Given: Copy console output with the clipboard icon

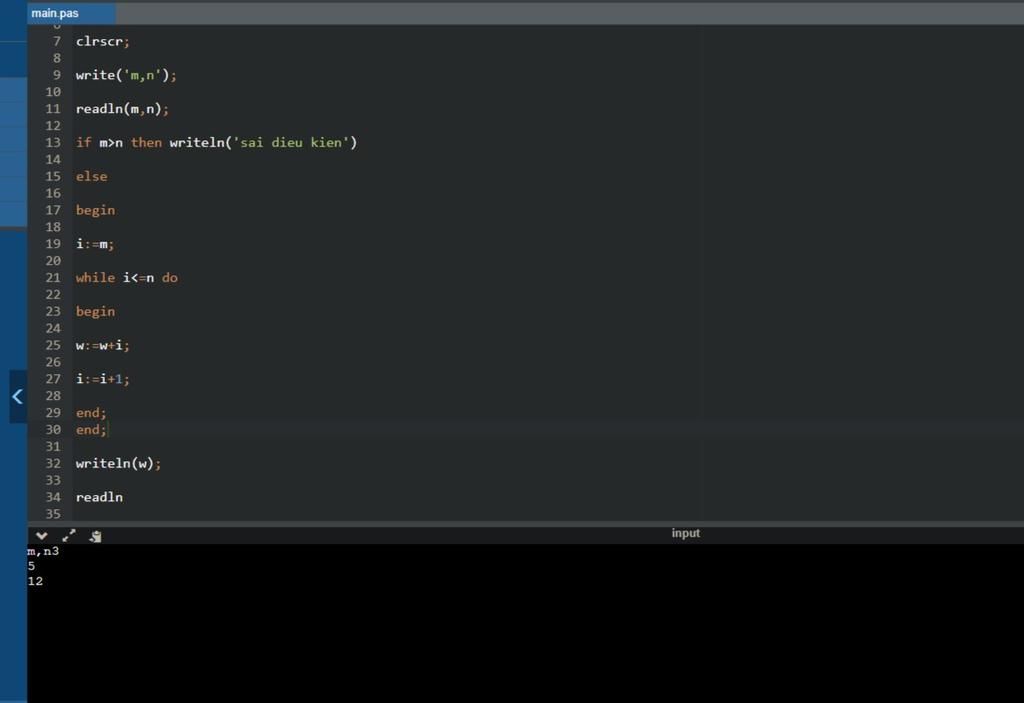Looking at the screenshot, I should [95, 536].
